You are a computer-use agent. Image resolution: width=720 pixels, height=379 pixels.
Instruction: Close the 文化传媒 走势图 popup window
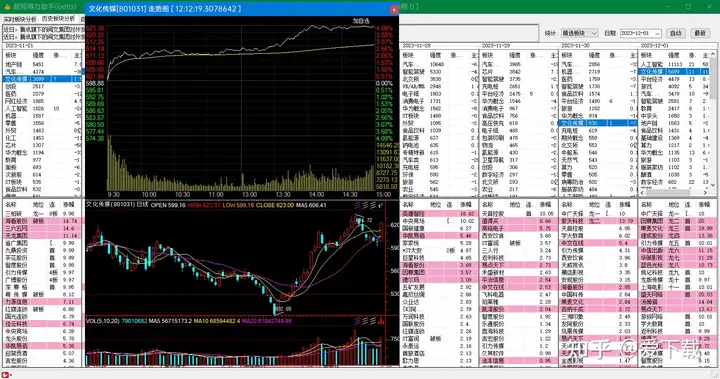[394, 9]
